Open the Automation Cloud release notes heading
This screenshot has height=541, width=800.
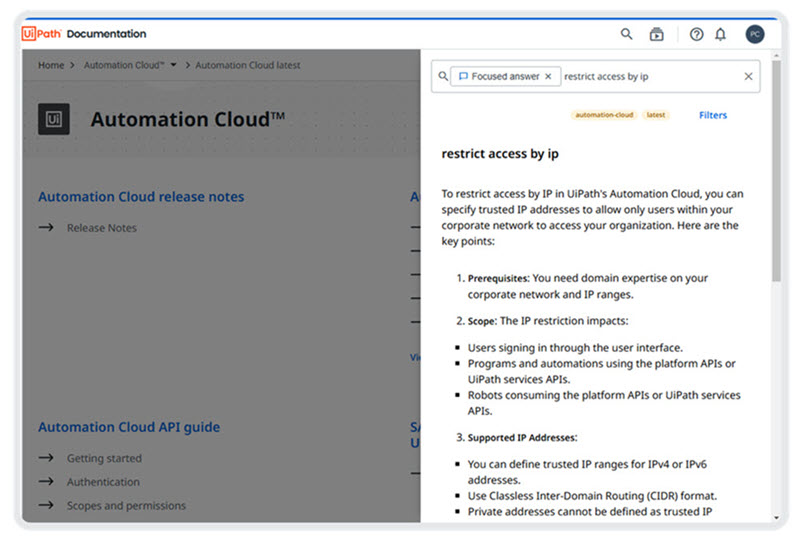coord(141,197)
